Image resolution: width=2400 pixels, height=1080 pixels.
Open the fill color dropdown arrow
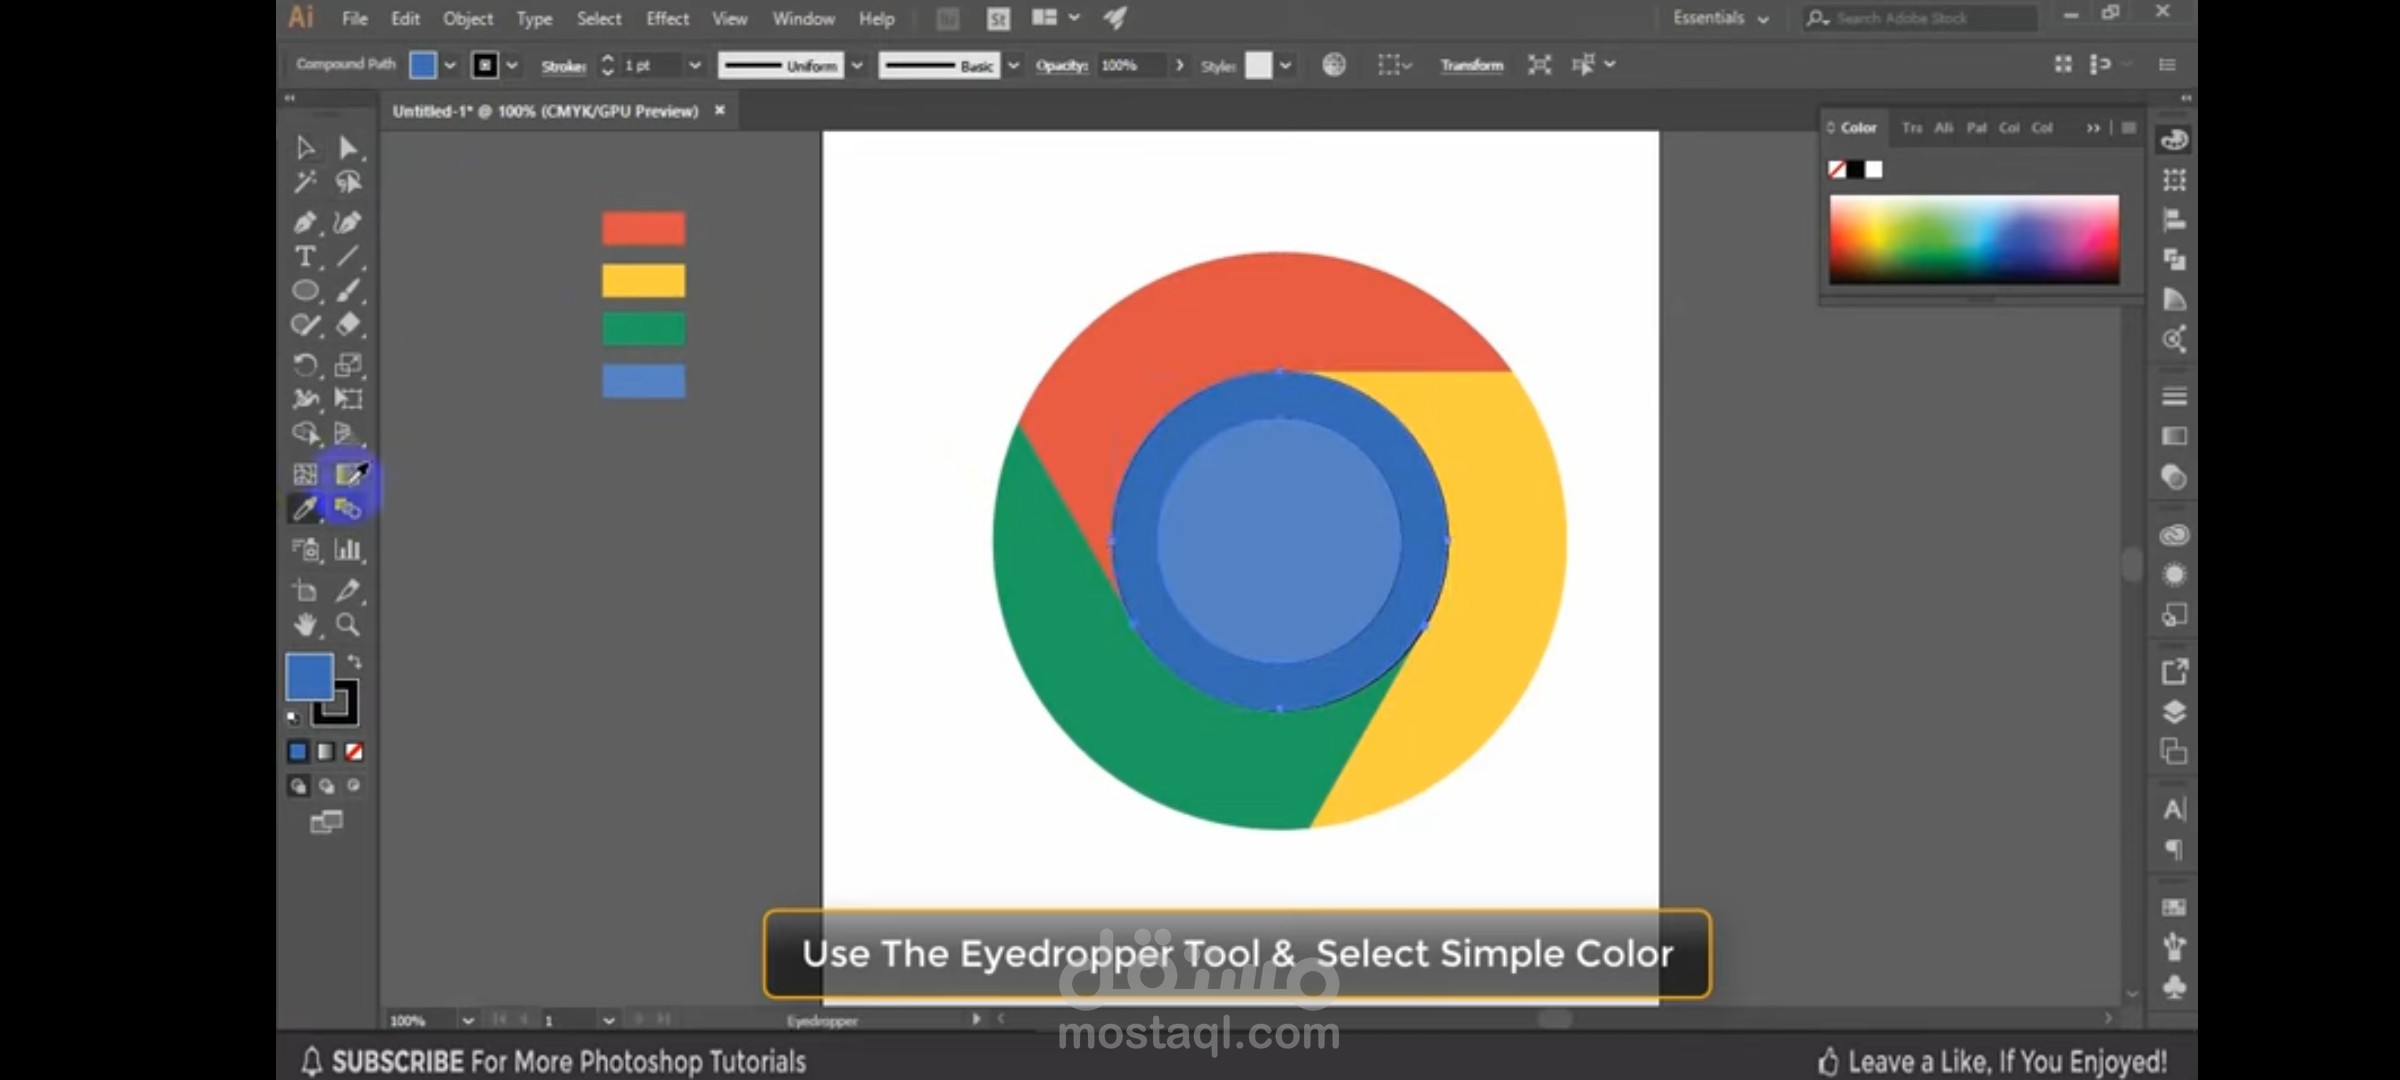[450, 65]
